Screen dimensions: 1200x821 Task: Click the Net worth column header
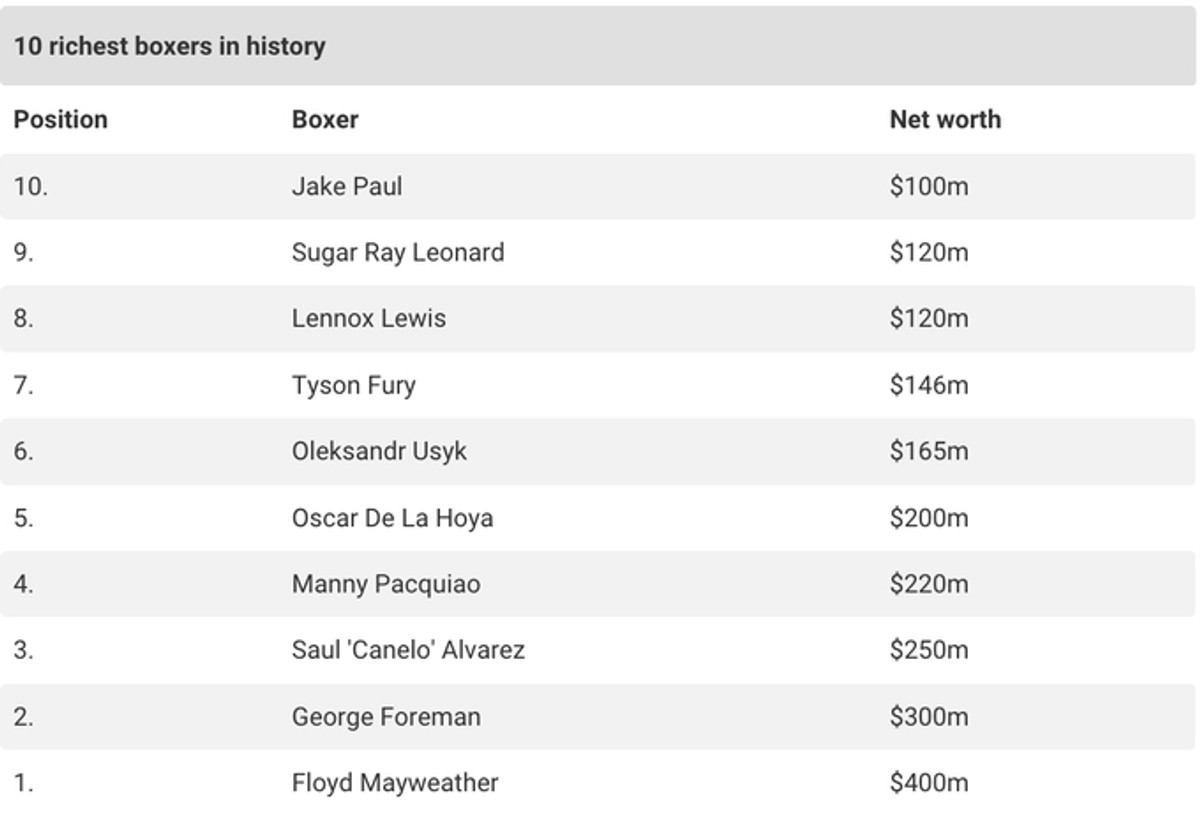coord(945,120)
